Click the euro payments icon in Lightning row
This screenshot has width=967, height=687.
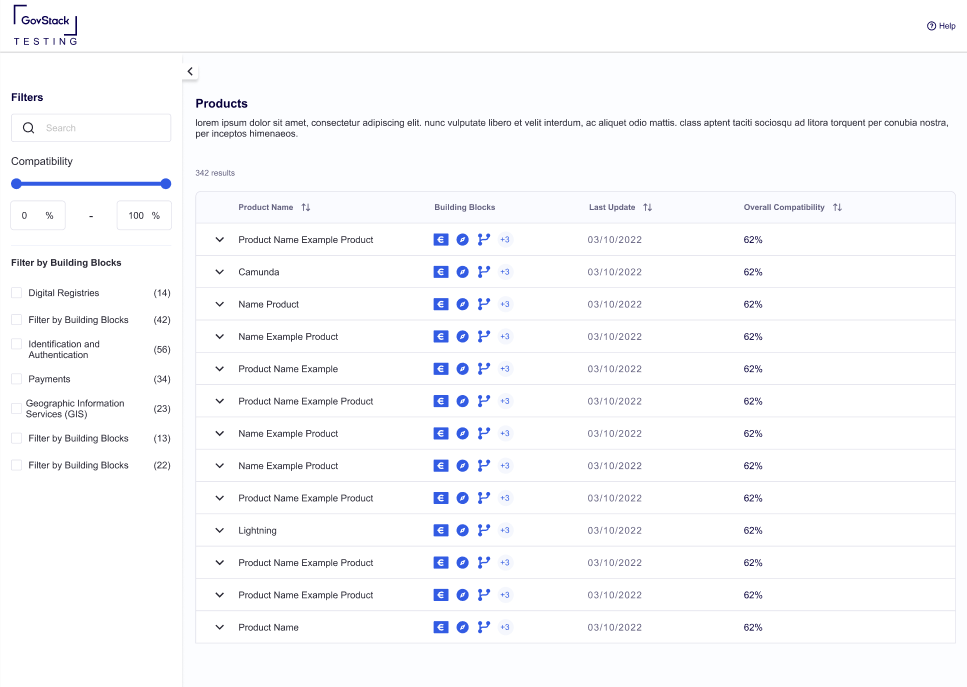tap(440, 530)
